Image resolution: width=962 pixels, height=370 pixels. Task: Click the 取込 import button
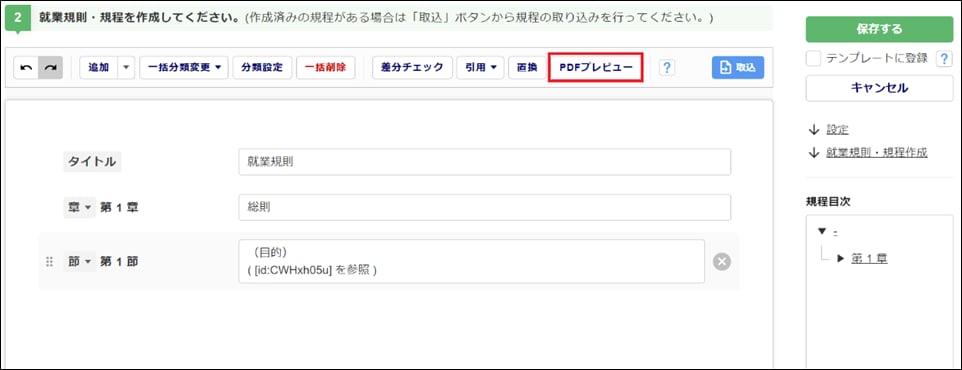(x=738, y=67)
